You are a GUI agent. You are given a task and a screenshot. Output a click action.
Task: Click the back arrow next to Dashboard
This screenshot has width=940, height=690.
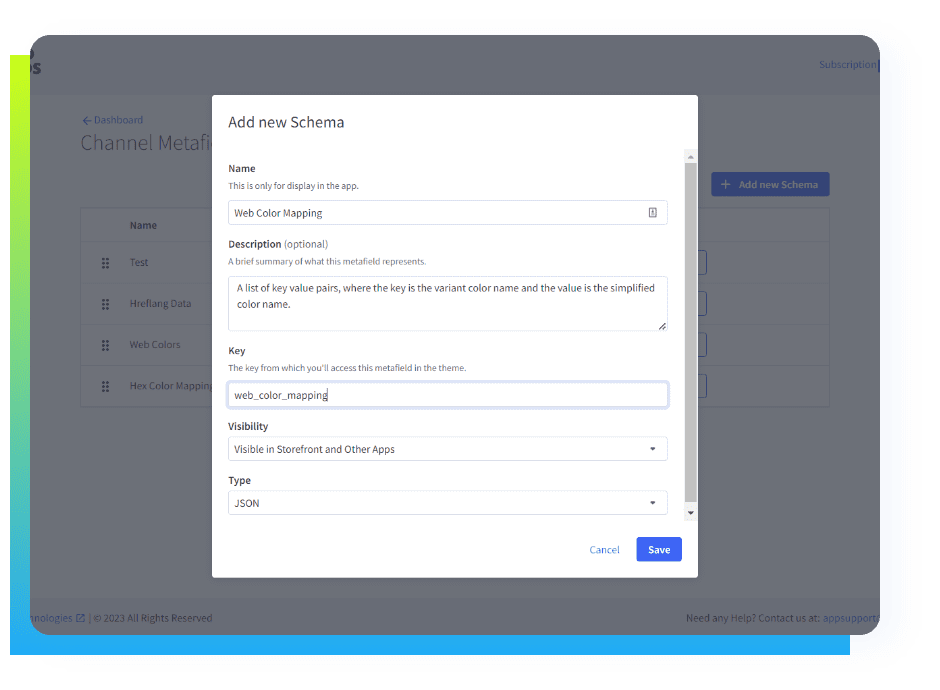(87, 121)
